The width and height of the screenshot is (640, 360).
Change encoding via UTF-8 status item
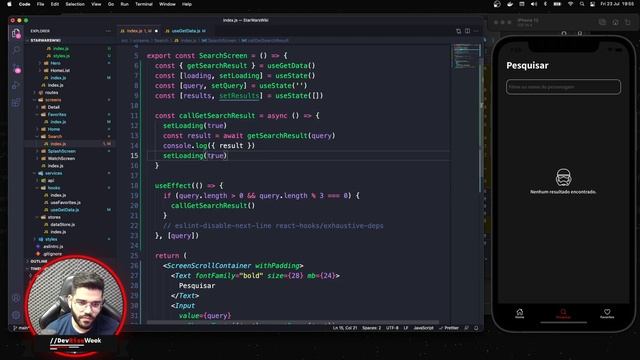392,328
